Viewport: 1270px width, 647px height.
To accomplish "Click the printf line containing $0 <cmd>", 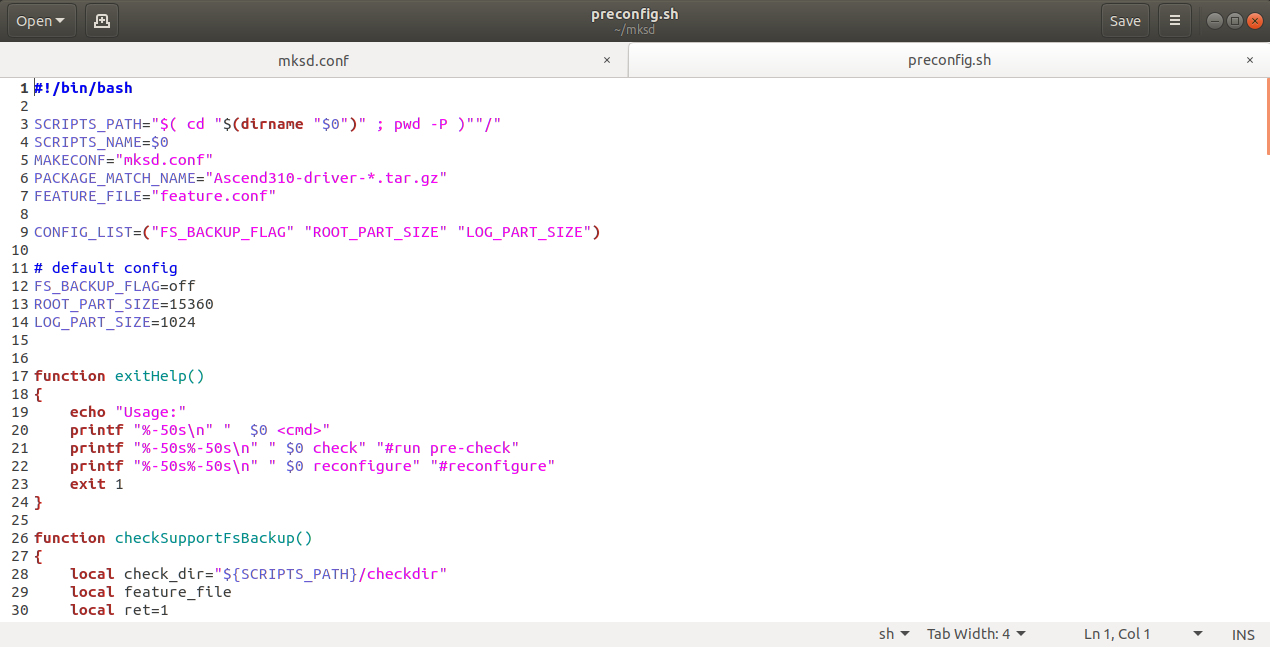I will (200, 430).
